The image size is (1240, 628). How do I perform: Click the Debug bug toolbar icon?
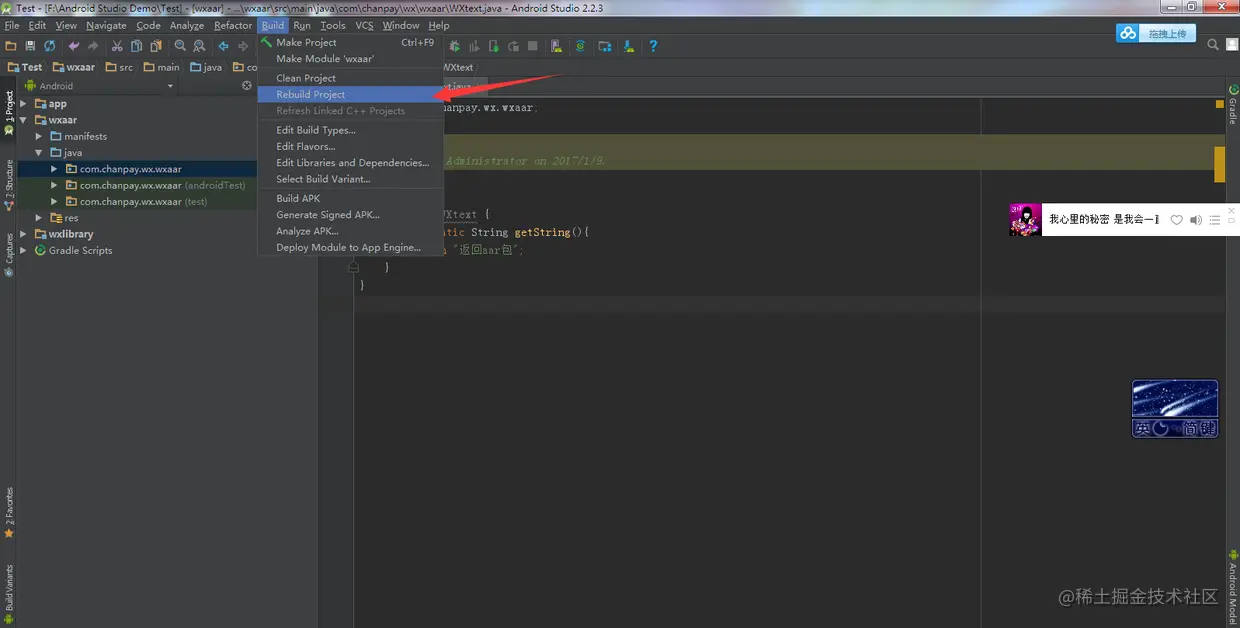(x=455, y=46)
